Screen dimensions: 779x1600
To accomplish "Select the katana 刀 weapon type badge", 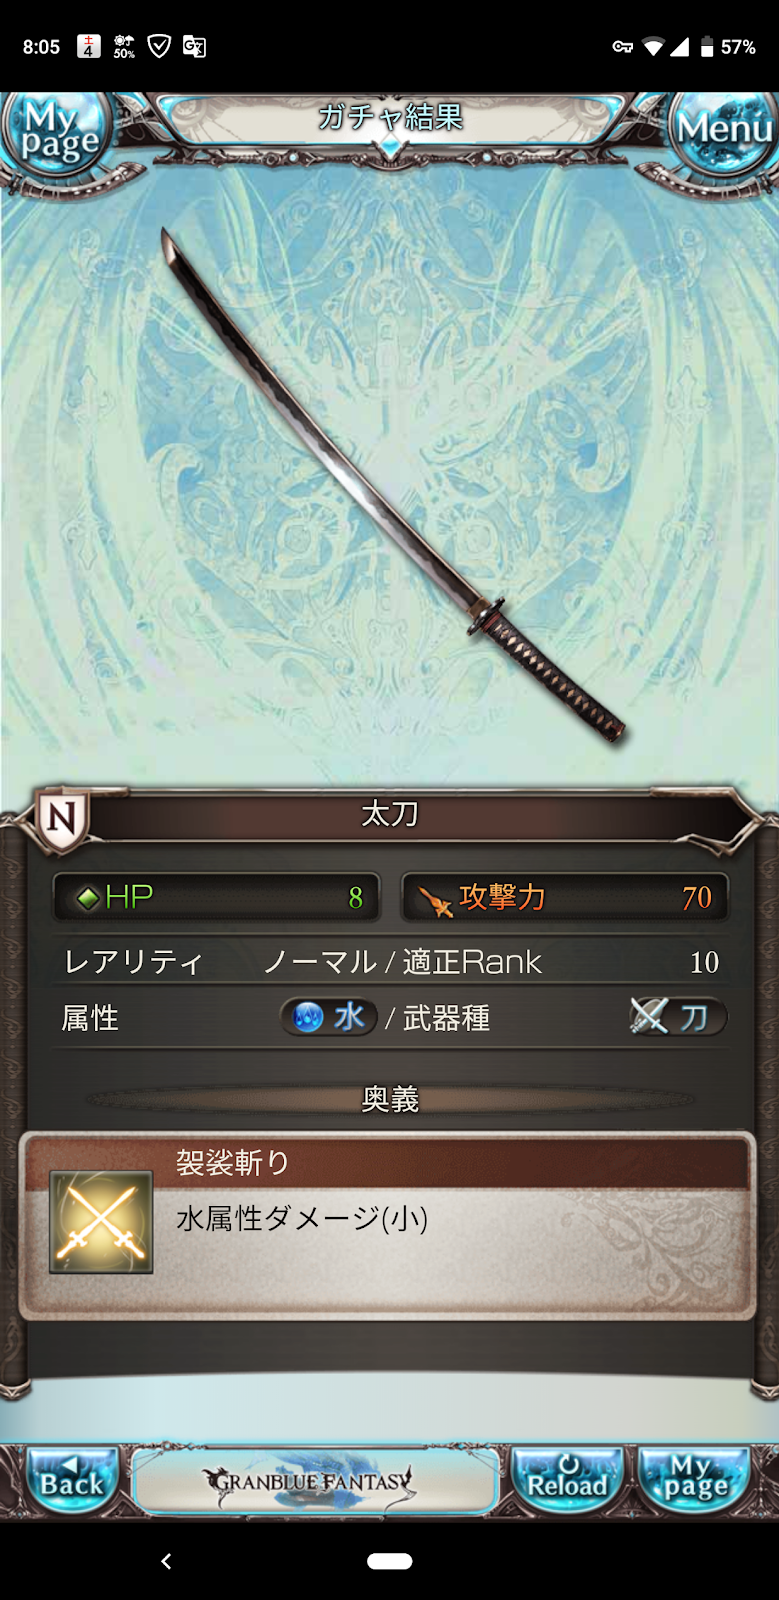I will coord(677,1017).
